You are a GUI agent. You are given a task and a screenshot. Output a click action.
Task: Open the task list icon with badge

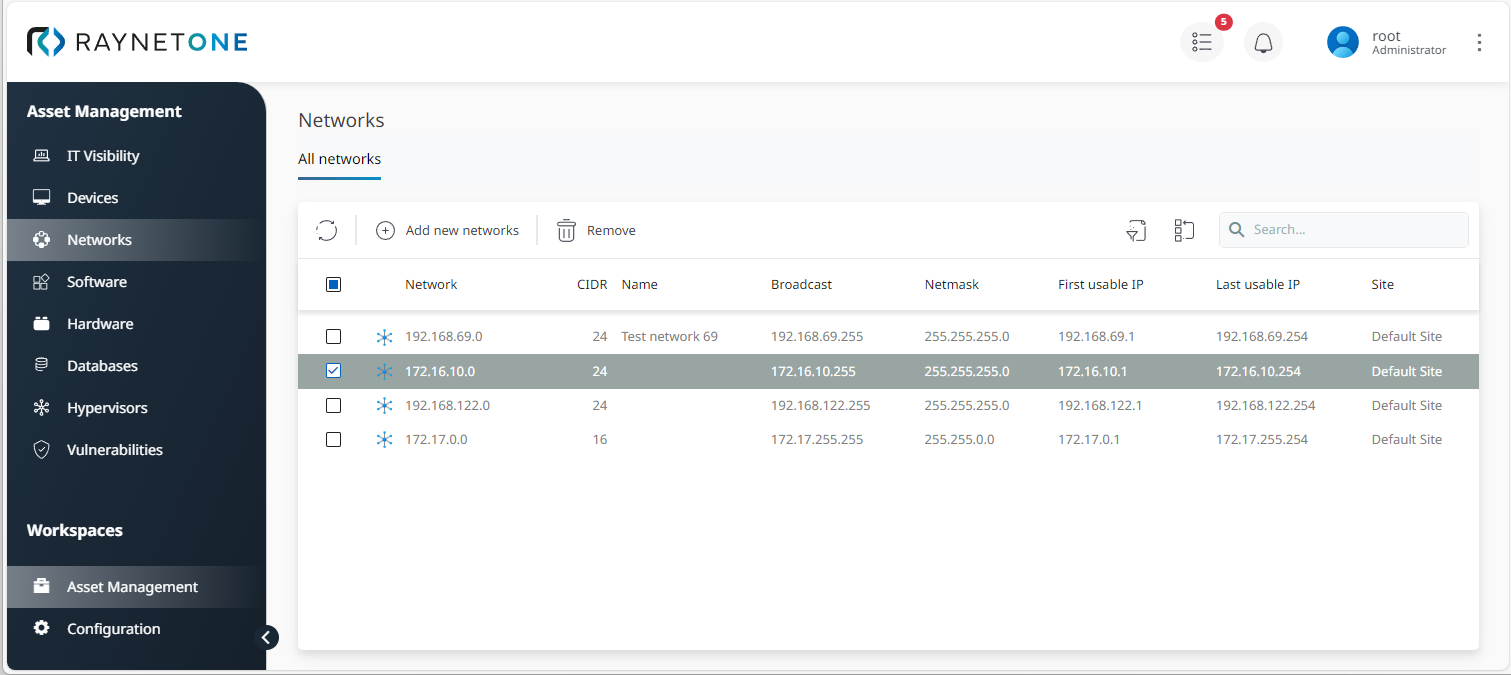click(x=1202, y=43)
